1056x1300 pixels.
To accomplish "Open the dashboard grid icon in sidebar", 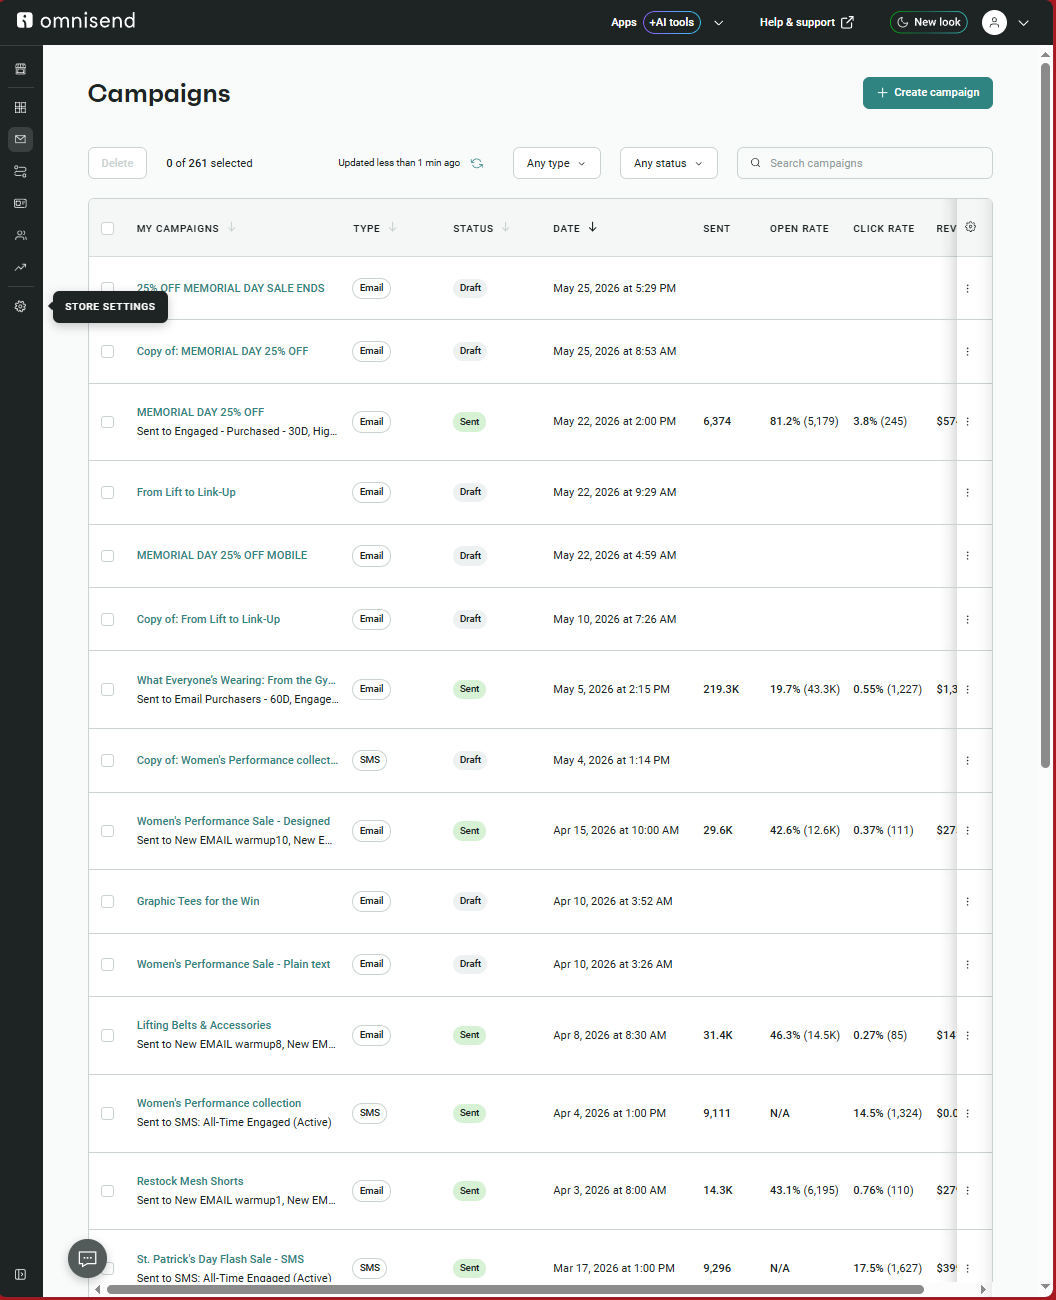I will (20, 107).
